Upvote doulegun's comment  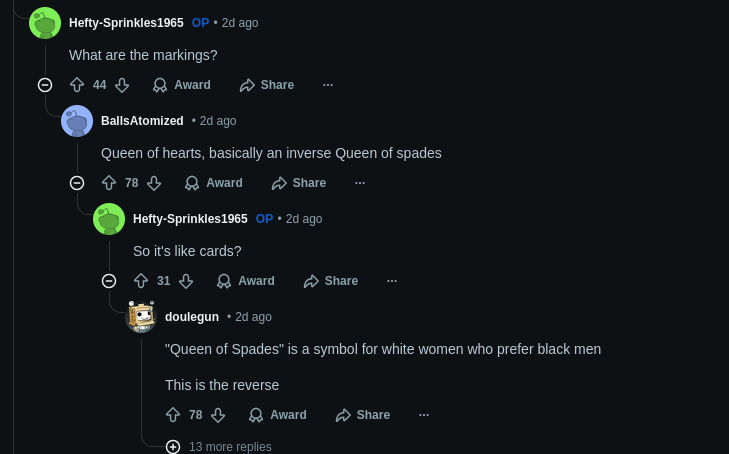(x=173, y=415)
